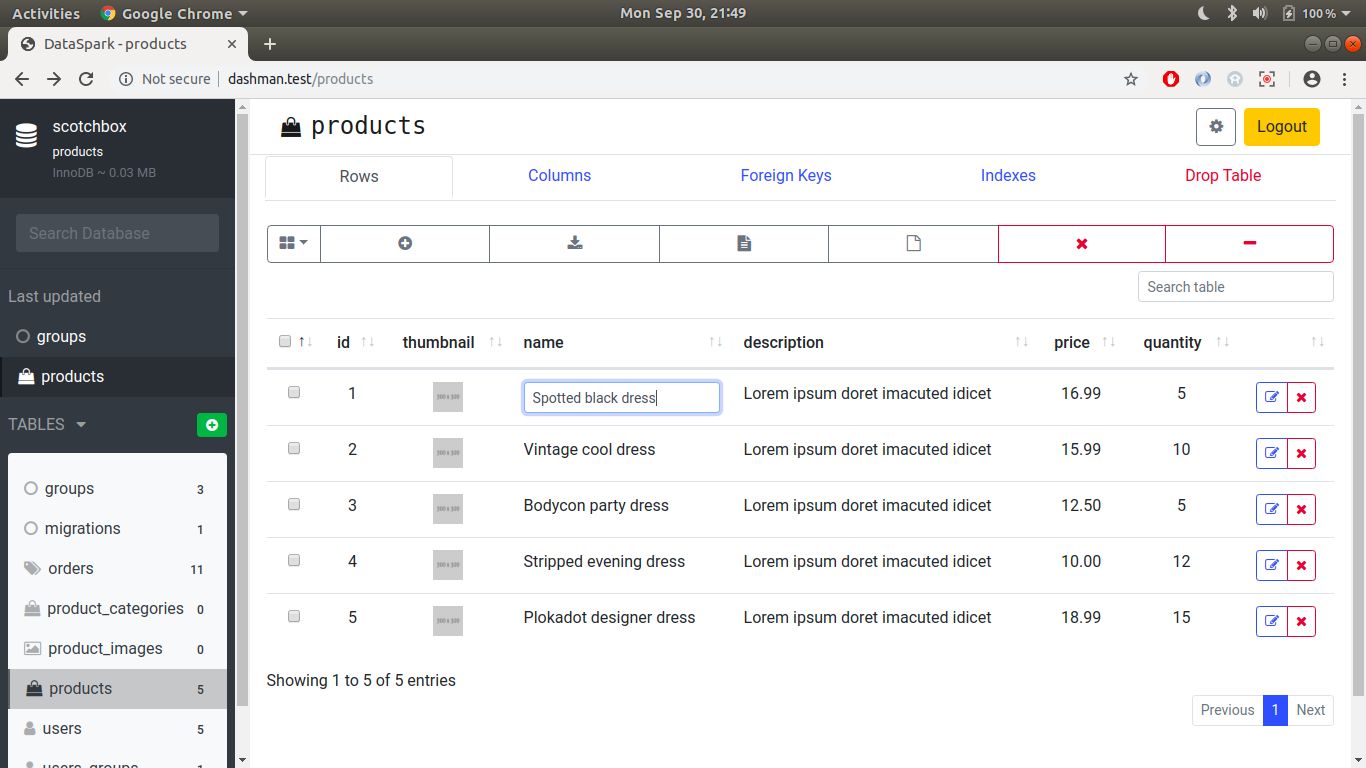Click the red X toolbar icon

pyautogui.click(x=1081, y=243)
